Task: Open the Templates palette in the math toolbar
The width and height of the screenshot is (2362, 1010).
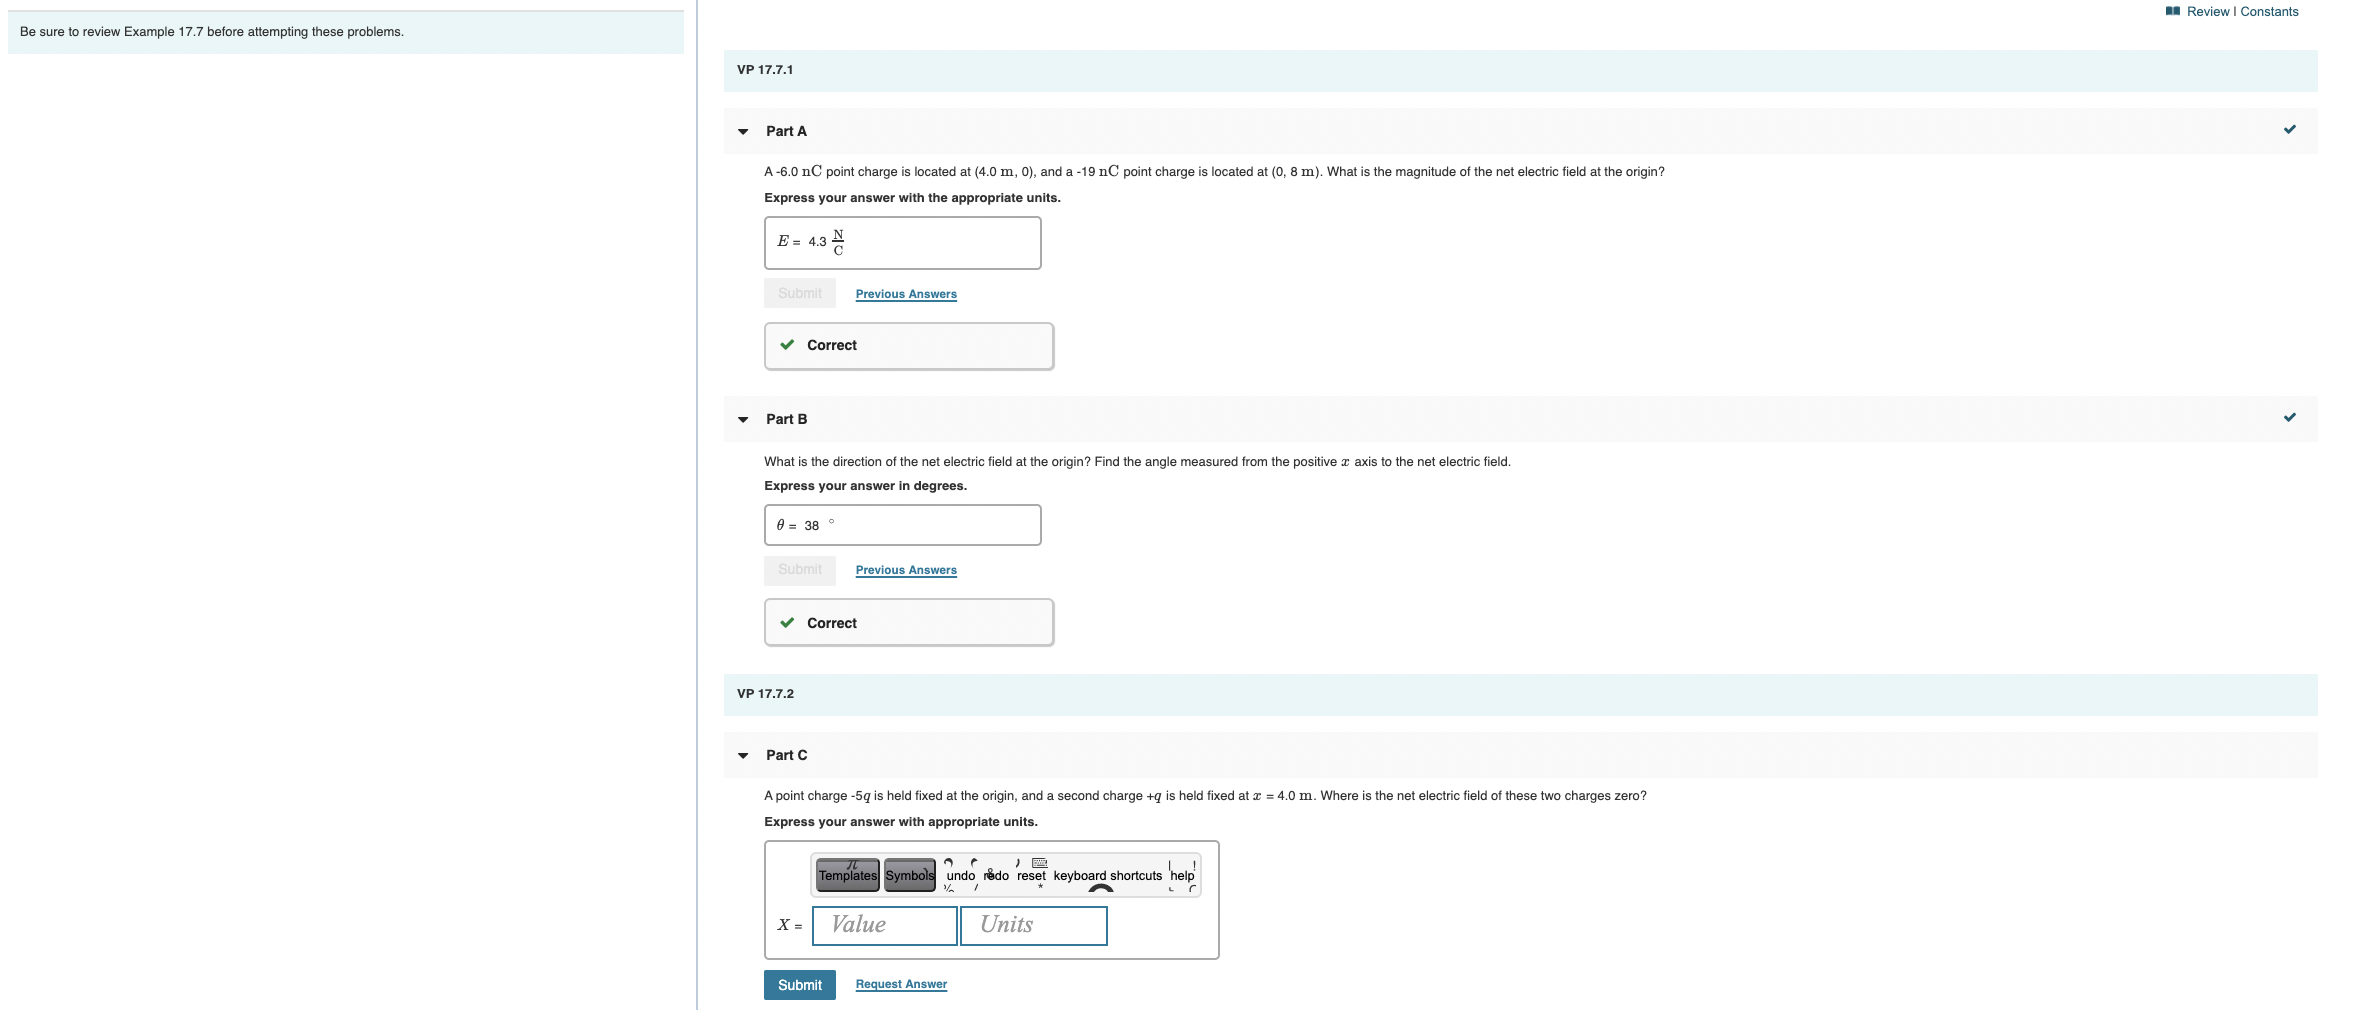Action: (x=846, y=874)
